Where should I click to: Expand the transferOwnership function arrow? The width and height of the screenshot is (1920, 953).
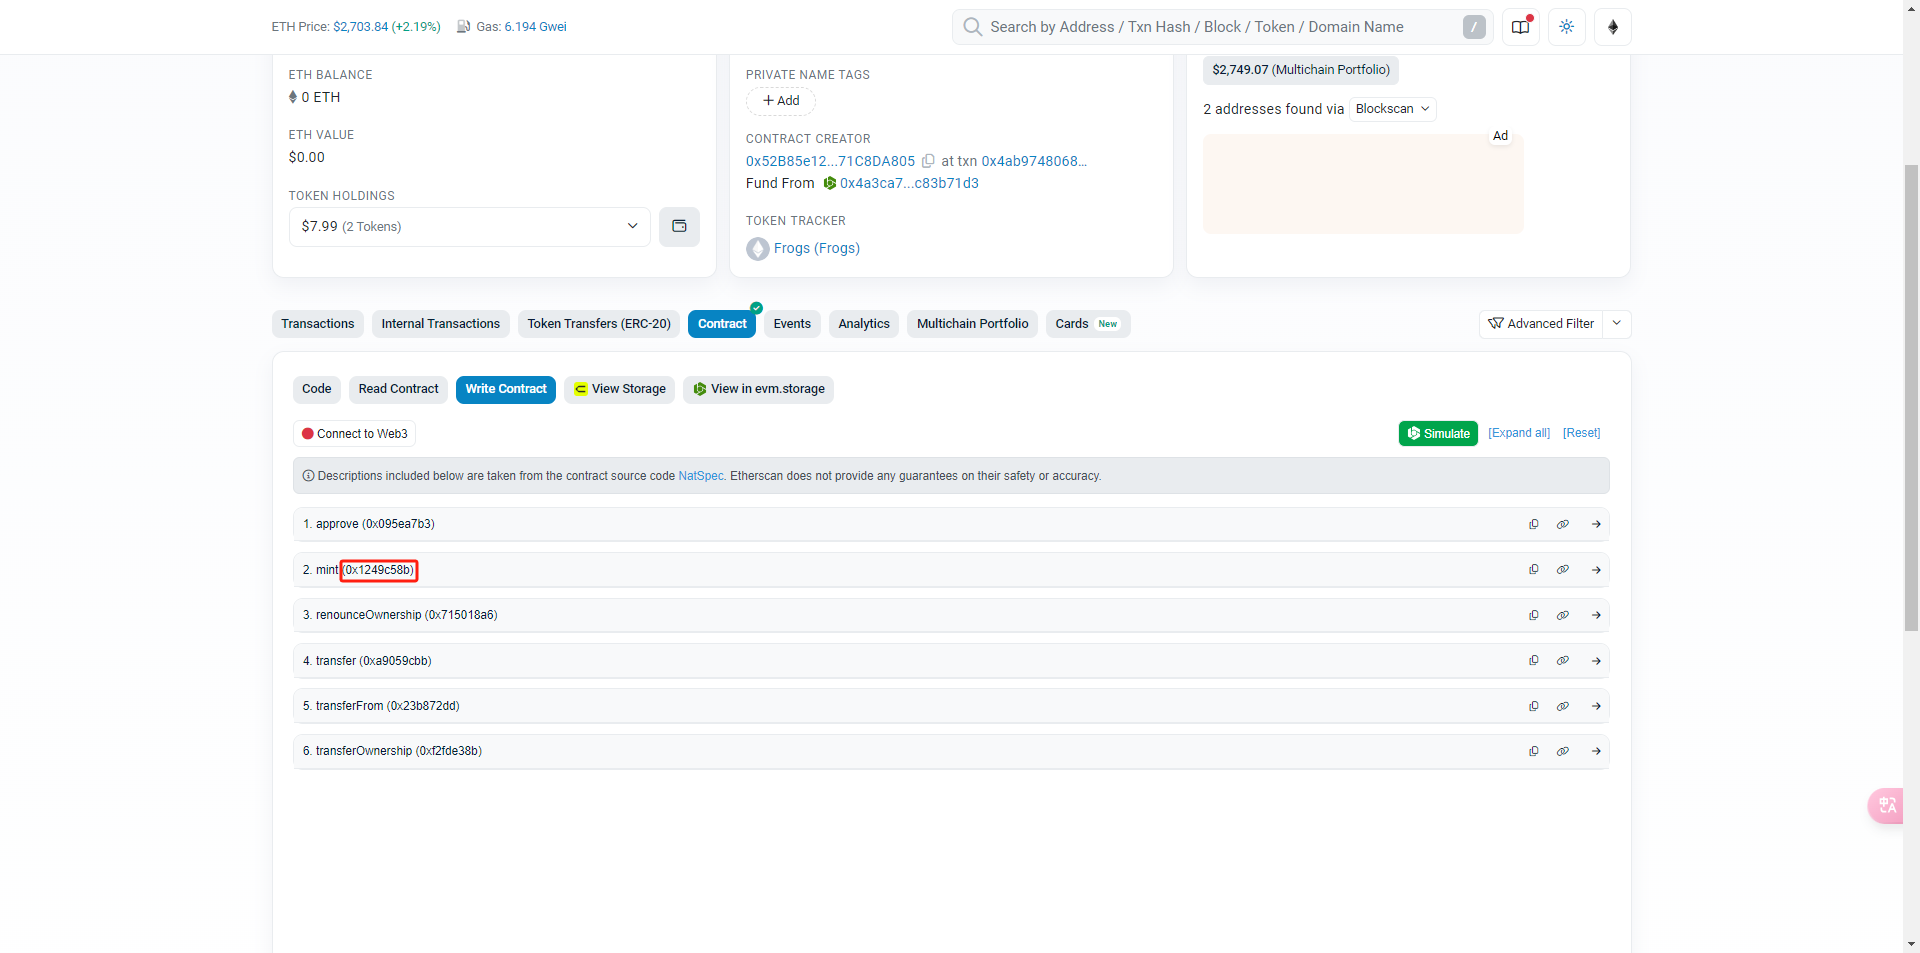pyautogui.click(x=1596, y=751)
